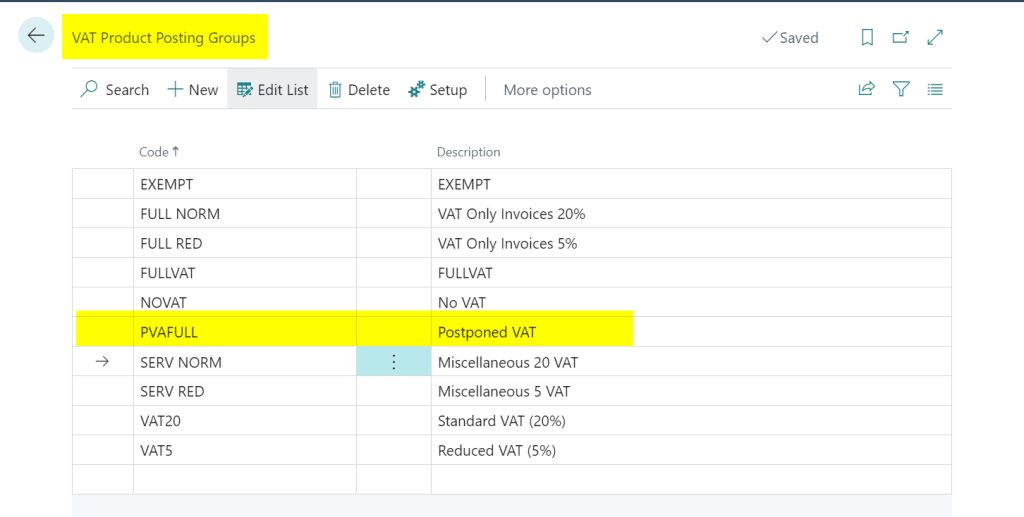
Task: Open the filter pane funnel icon
Action: (x=901, y=89)
